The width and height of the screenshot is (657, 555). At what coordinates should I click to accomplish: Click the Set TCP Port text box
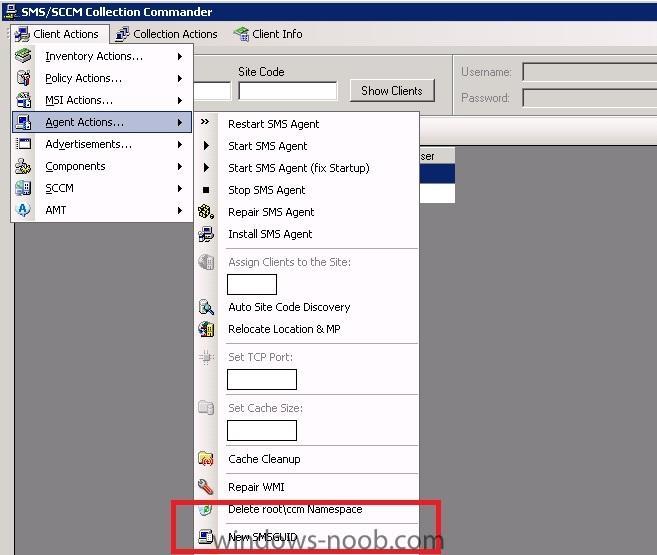(x=262, y=379)
